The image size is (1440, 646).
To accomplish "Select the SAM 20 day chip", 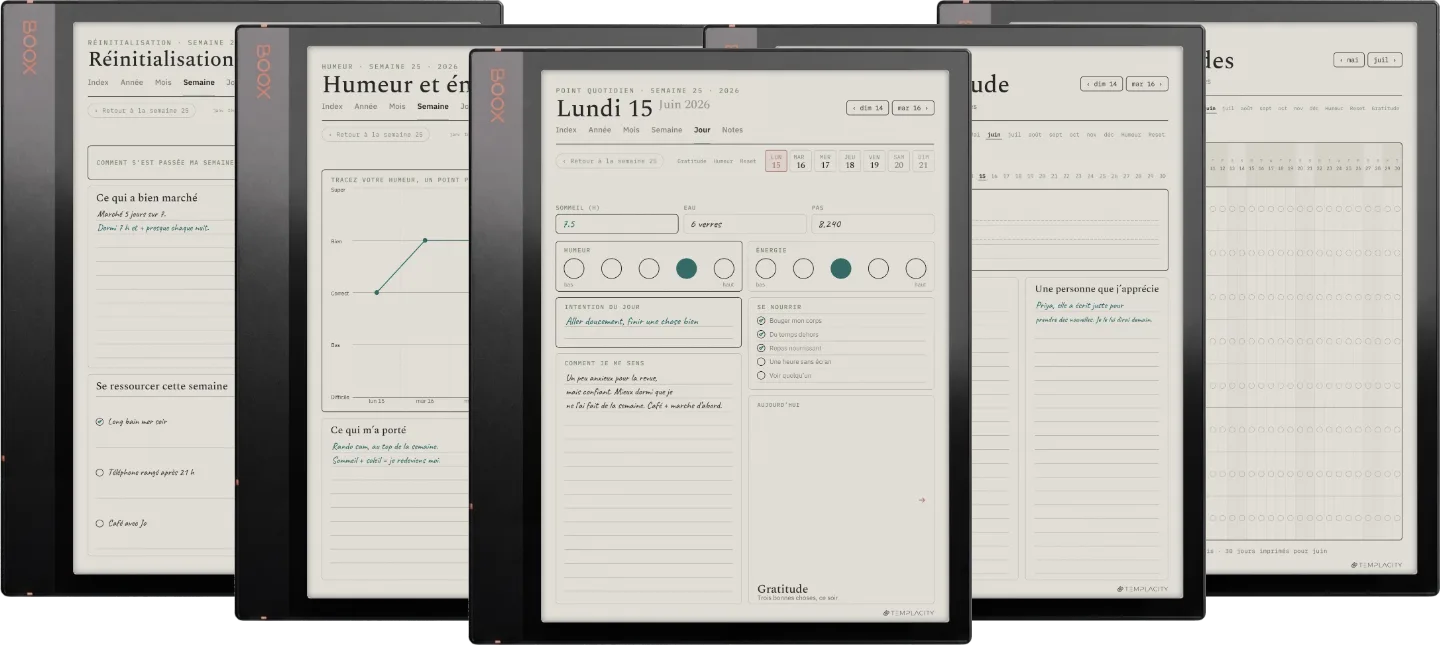I will coord(899,161).
